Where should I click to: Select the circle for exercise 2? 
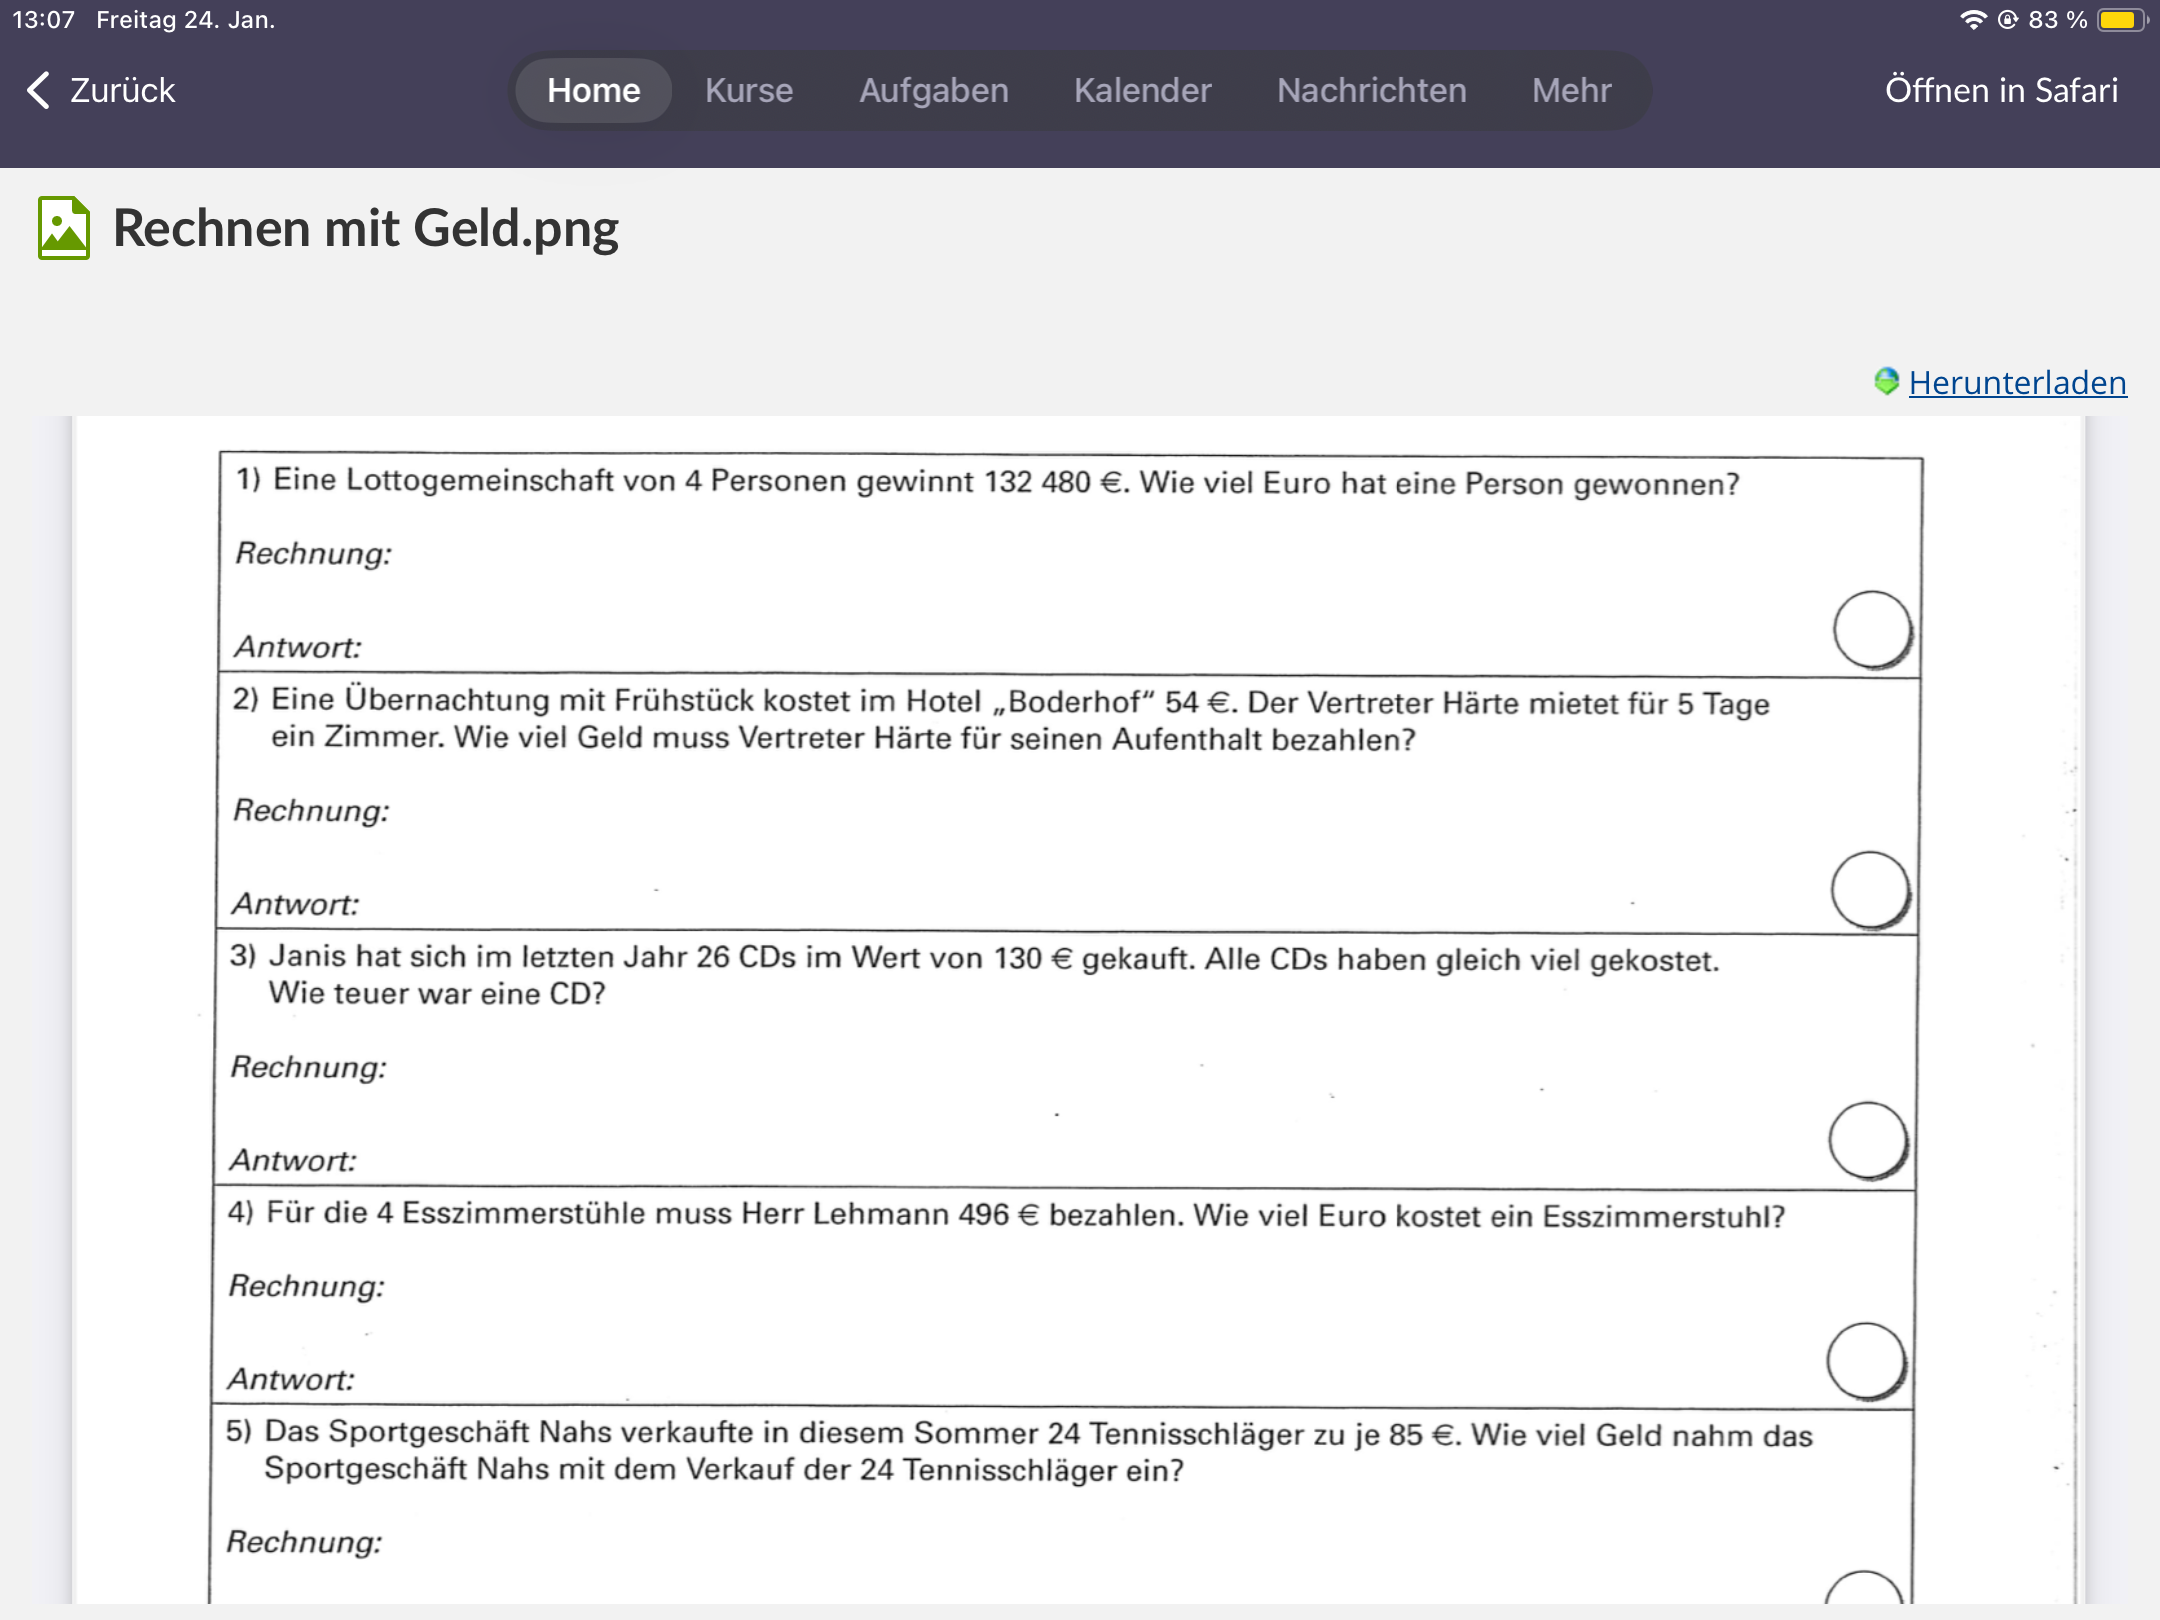click(1870, 890)
